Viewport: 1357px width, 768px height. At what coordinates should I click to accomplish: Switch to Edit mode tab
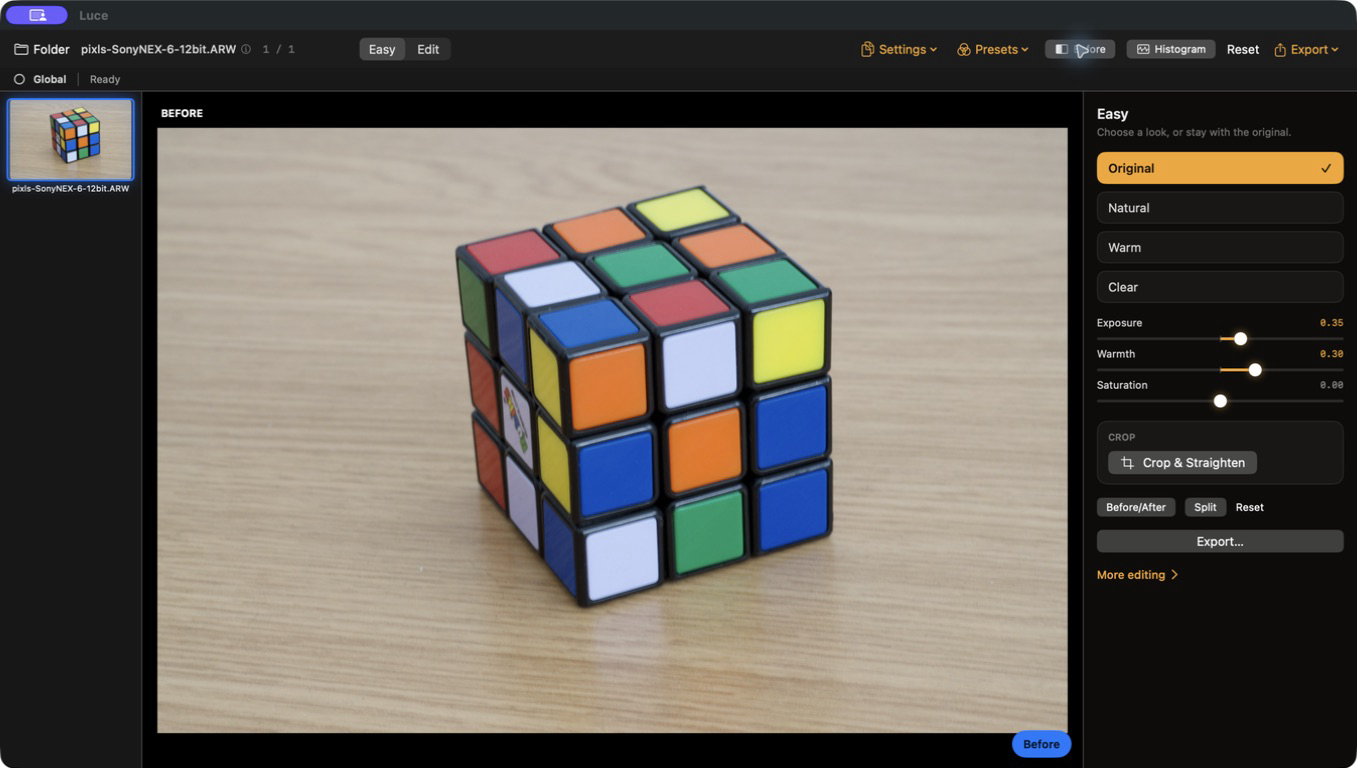tap(428, 49)
